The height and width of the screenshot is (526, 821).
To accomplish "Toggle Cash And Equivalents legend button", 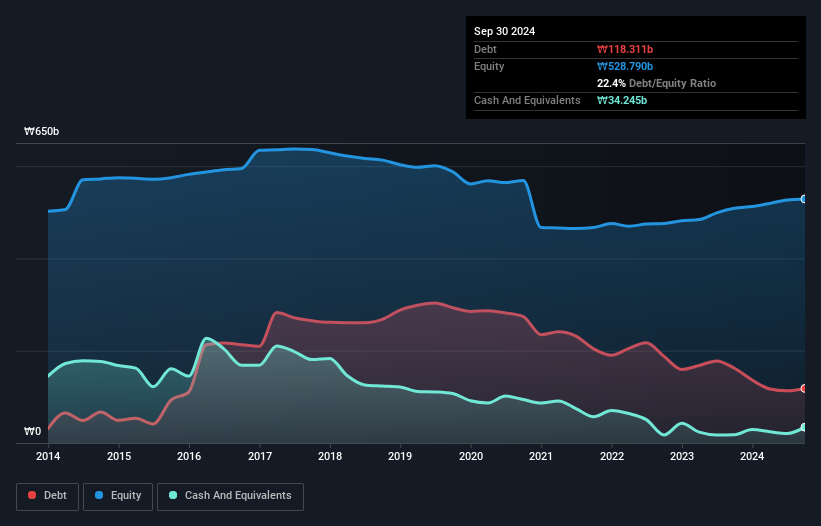I will click(230, 495).
